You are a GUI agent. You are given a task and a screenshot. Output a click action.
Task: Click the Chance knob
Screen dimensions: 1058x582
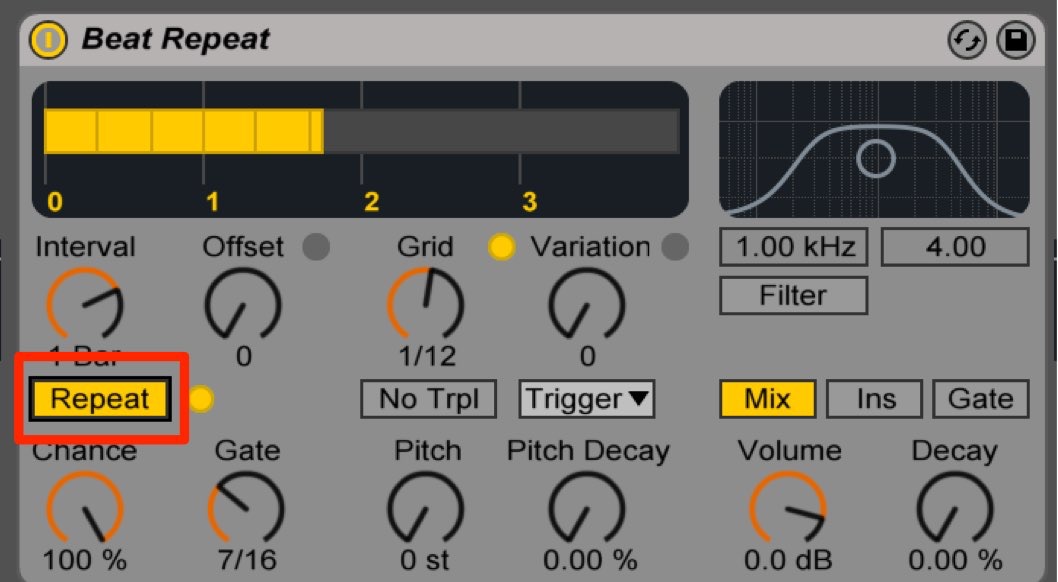(x=84, y=507)
